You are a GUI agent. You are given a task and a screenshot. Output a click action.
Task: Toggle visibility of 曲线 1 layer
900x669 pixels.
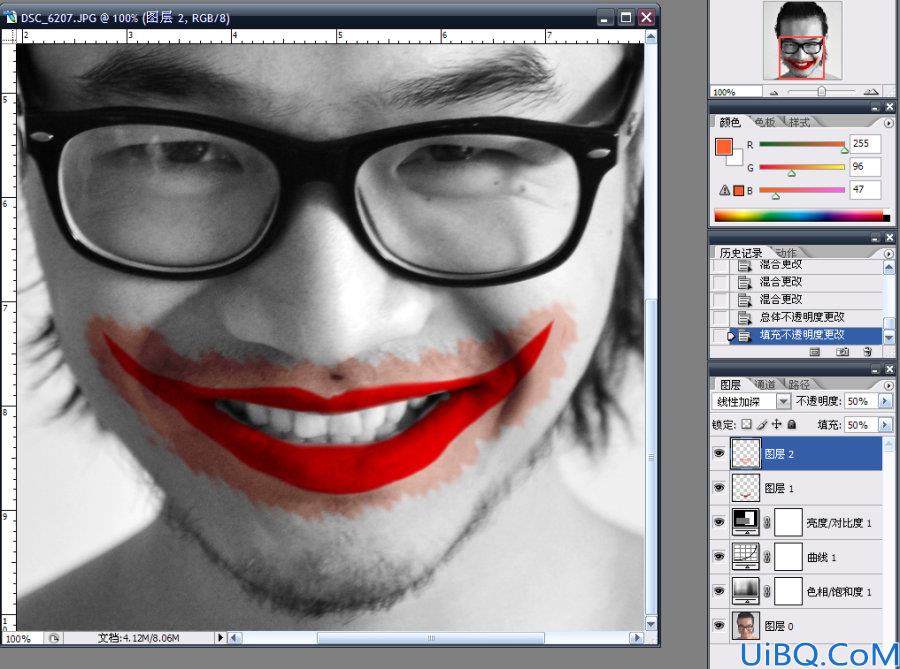click(x=719, y=557)
